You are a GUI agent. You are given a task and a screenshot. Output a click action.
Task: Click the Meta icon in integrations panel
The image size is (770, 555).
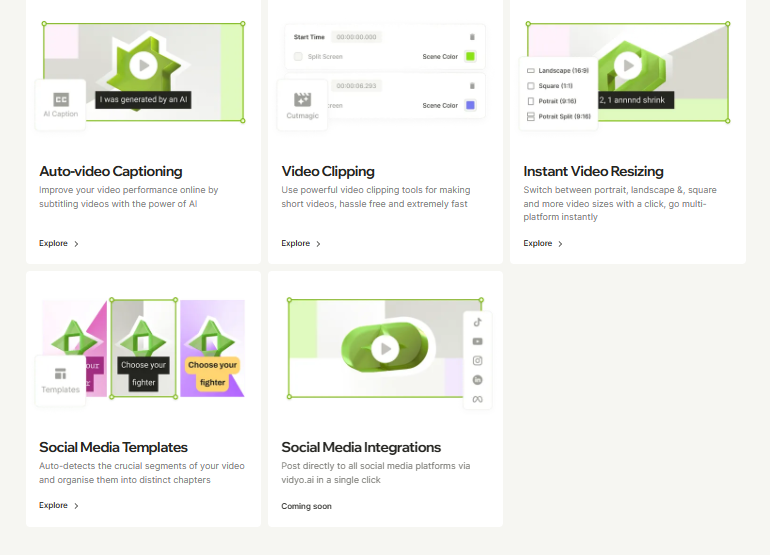pyautogui.click(x=477, y=399)
